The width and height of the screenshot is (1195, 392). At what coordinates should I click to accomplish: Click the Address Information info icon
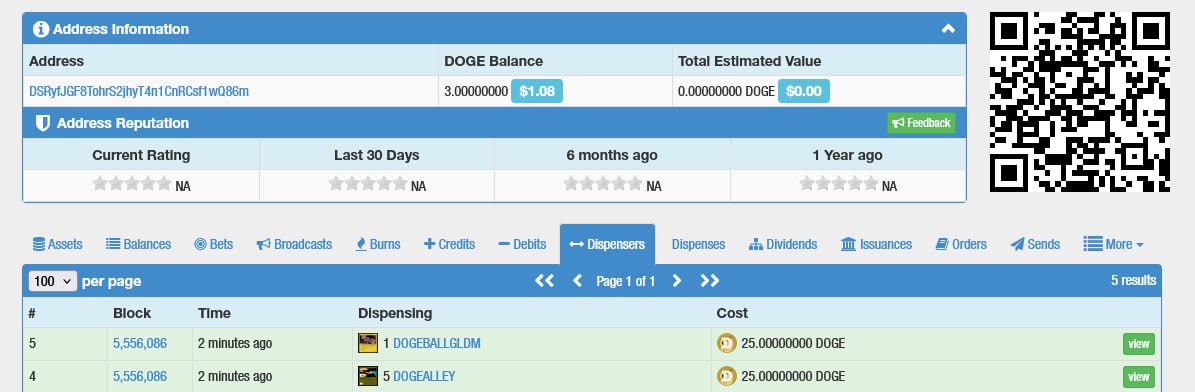41,29
